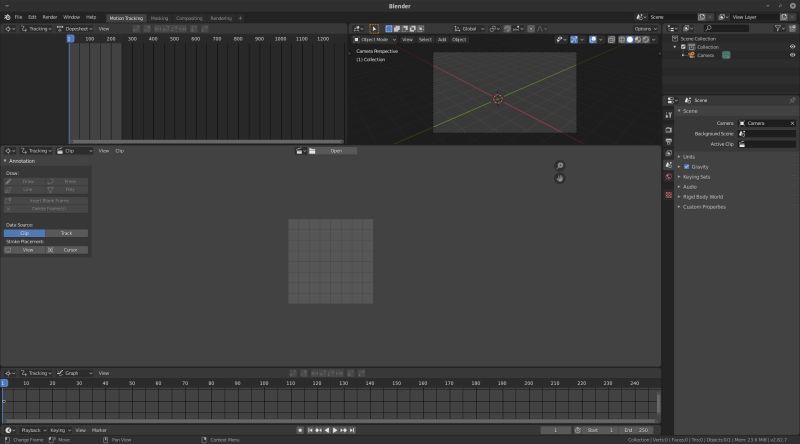Jump to last frame
The height and width of the screenshot is (444, 800).
click(x=352, y=430)
